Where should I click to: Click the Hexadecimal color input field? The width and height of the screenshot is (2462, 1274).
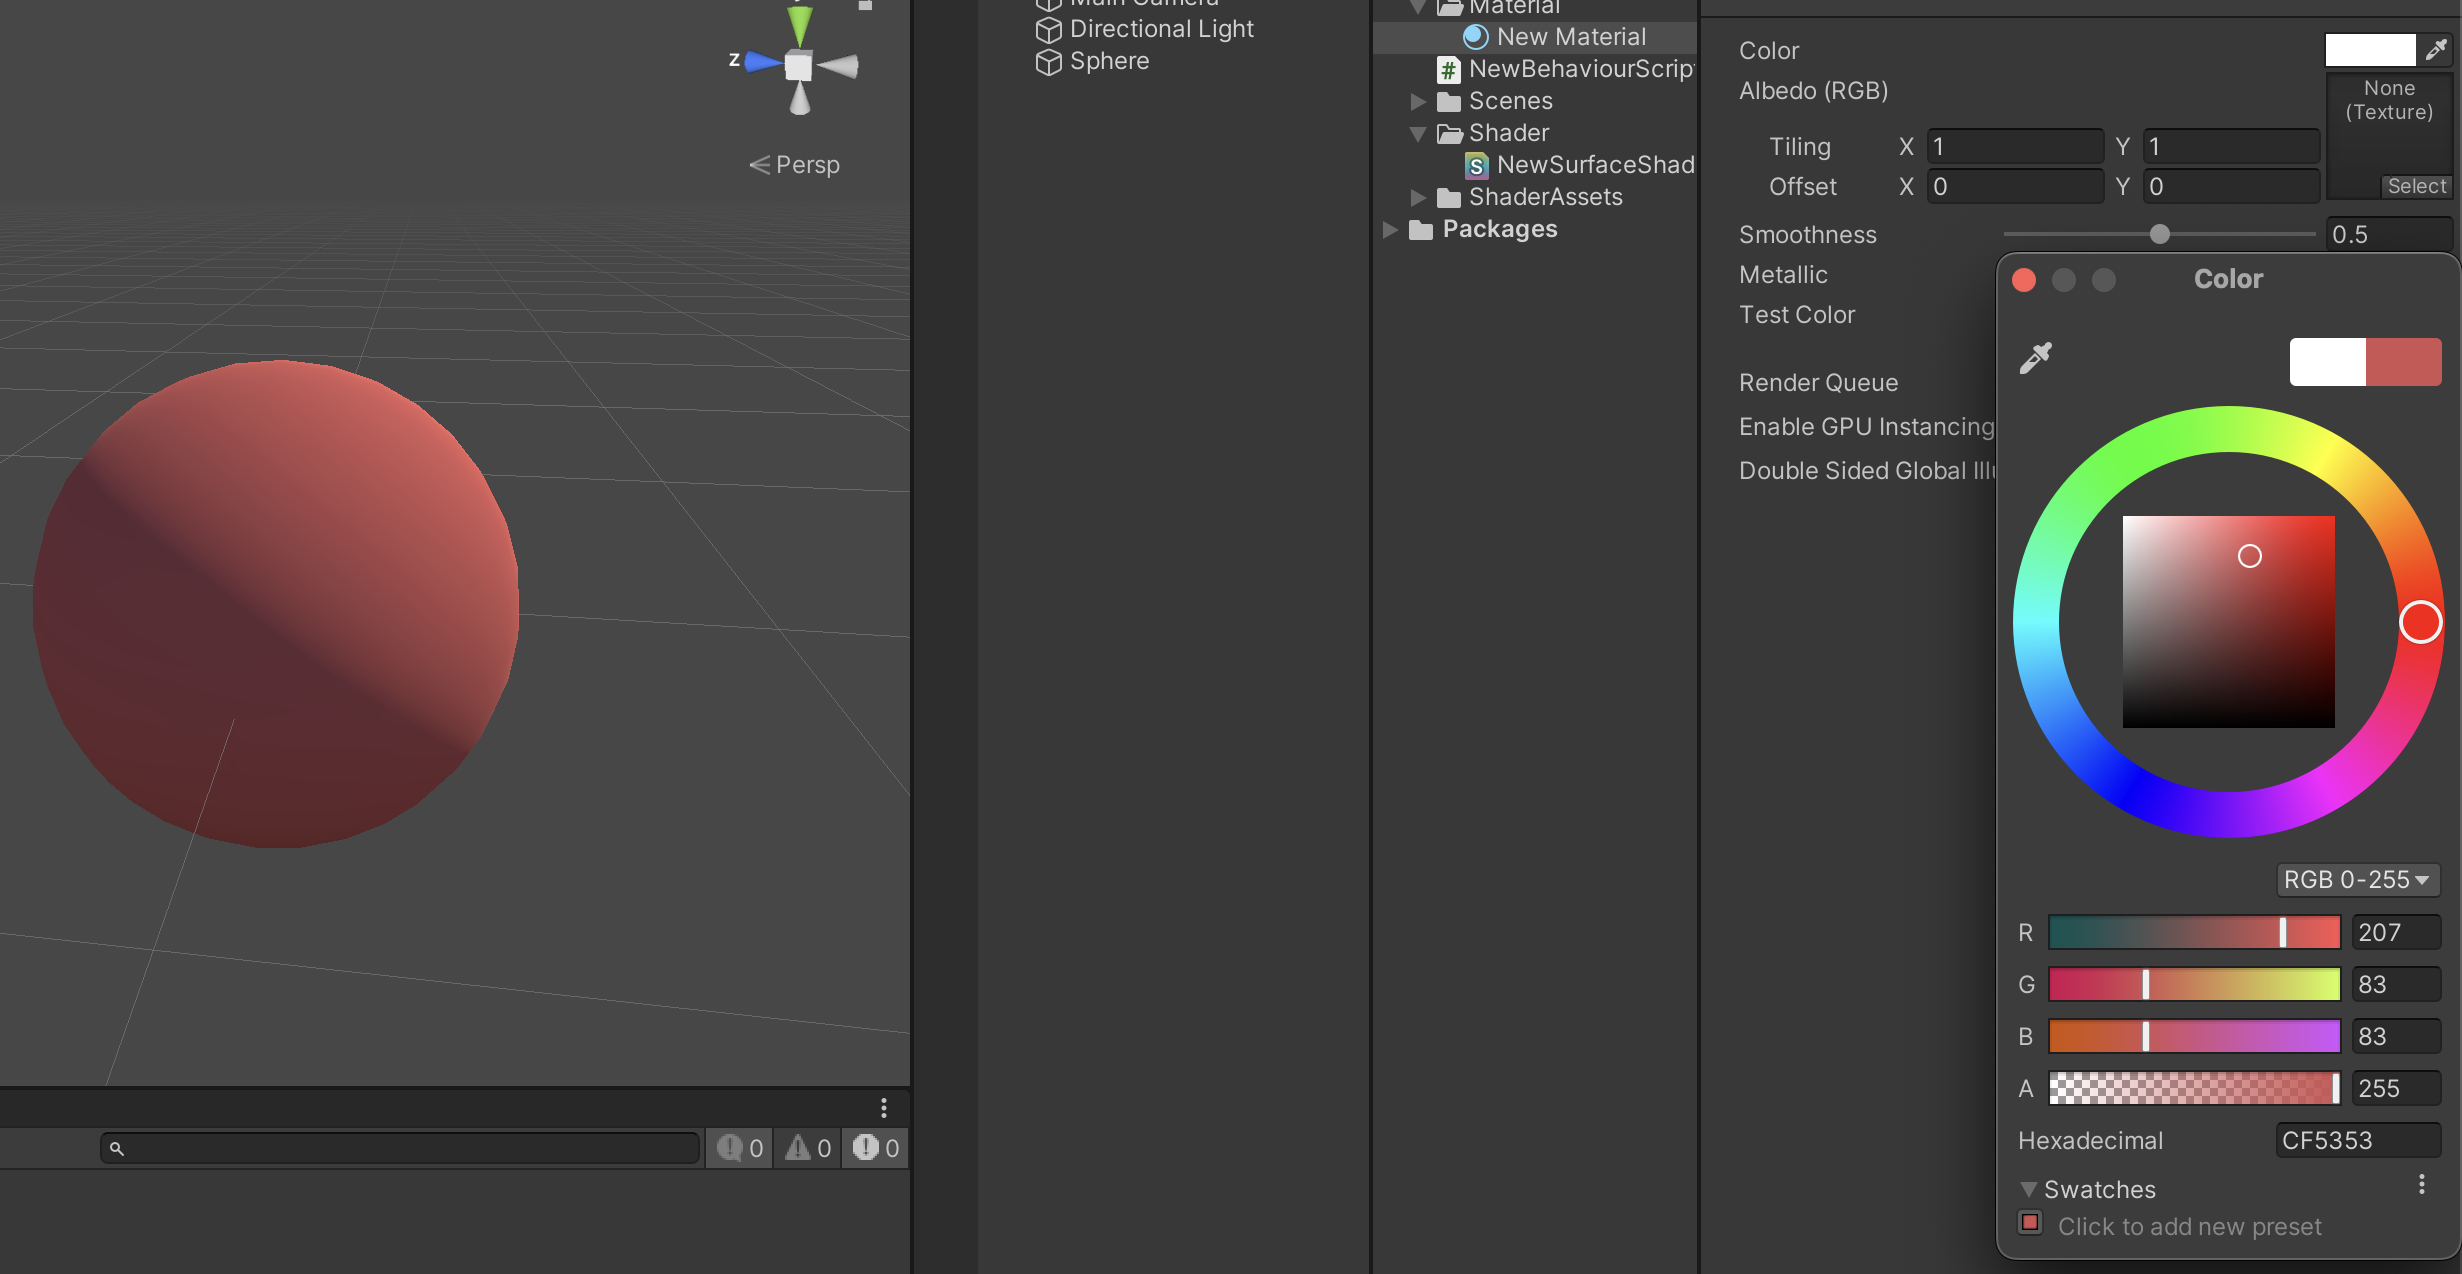pos(2356,1140)
